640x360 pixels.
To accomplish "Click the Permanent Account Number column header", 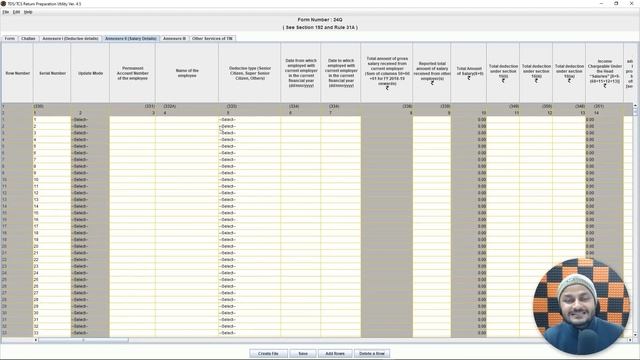I will pos(132,73).
